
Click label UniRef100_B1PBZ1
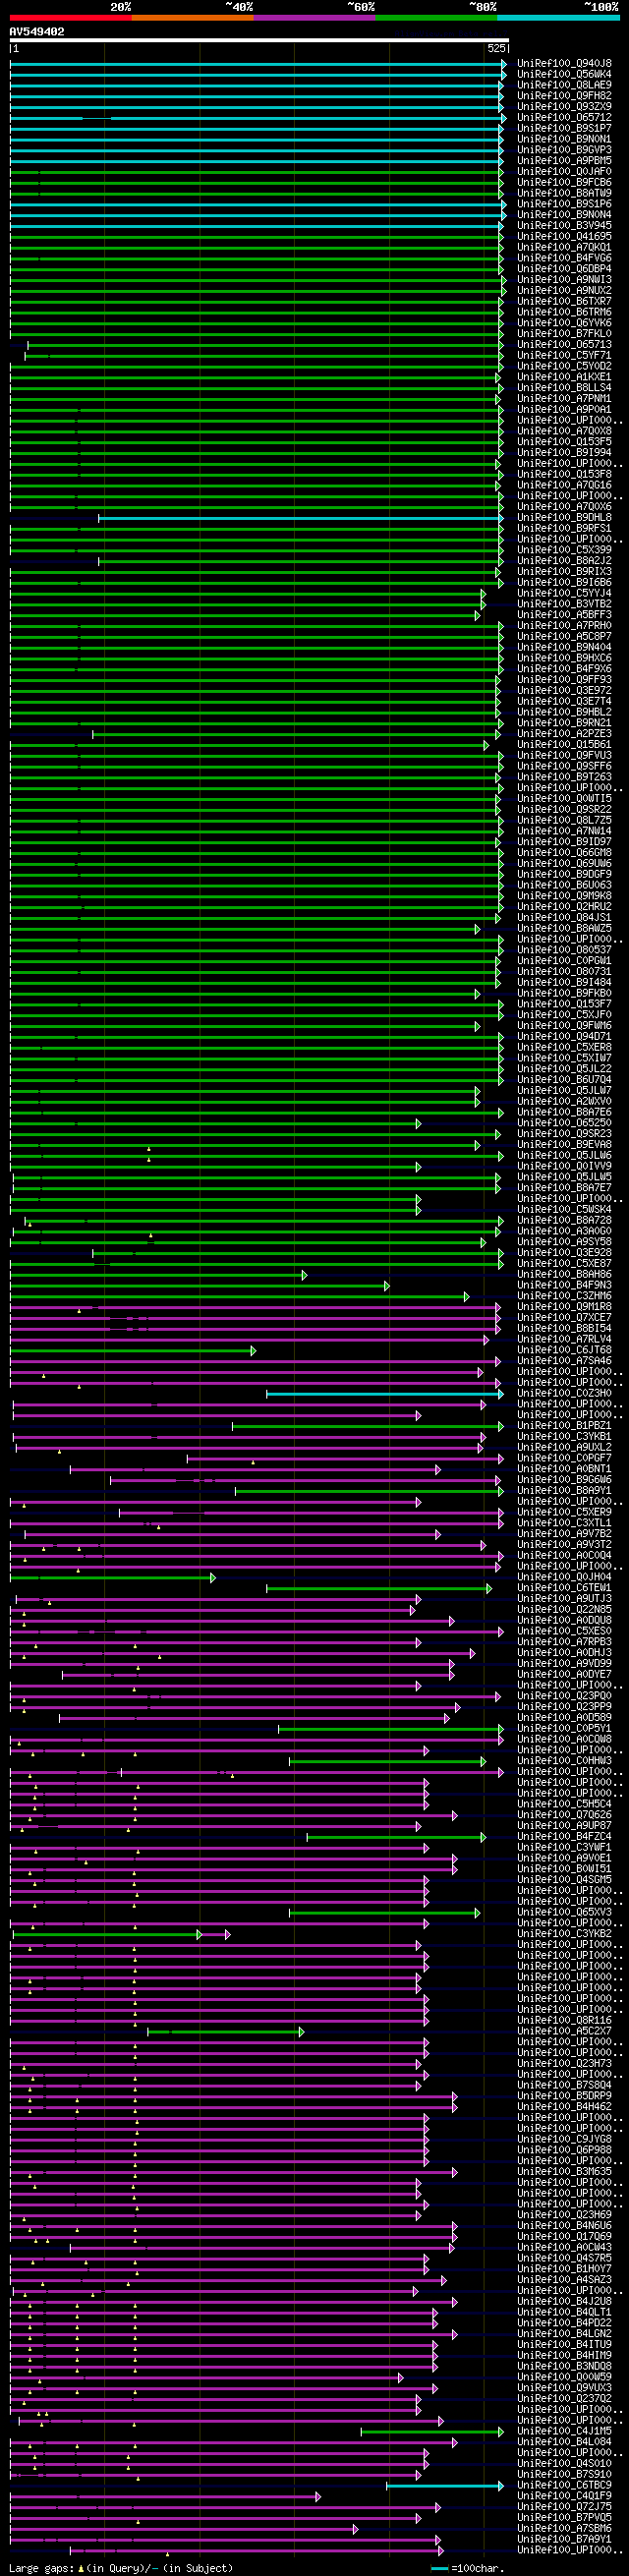564,1426
